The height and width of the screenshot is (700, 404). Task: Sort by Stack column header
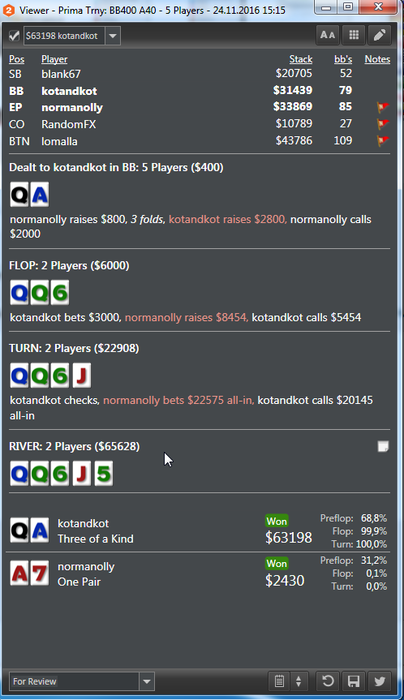[300, 59]
